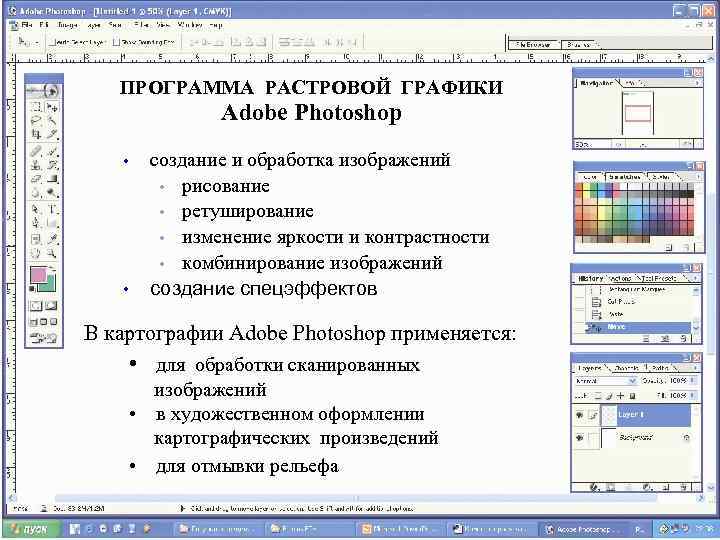This screenshot has height=540, width=720.
Task: Hide Layer 1 with its eye icon
Action: pos(579,415)
